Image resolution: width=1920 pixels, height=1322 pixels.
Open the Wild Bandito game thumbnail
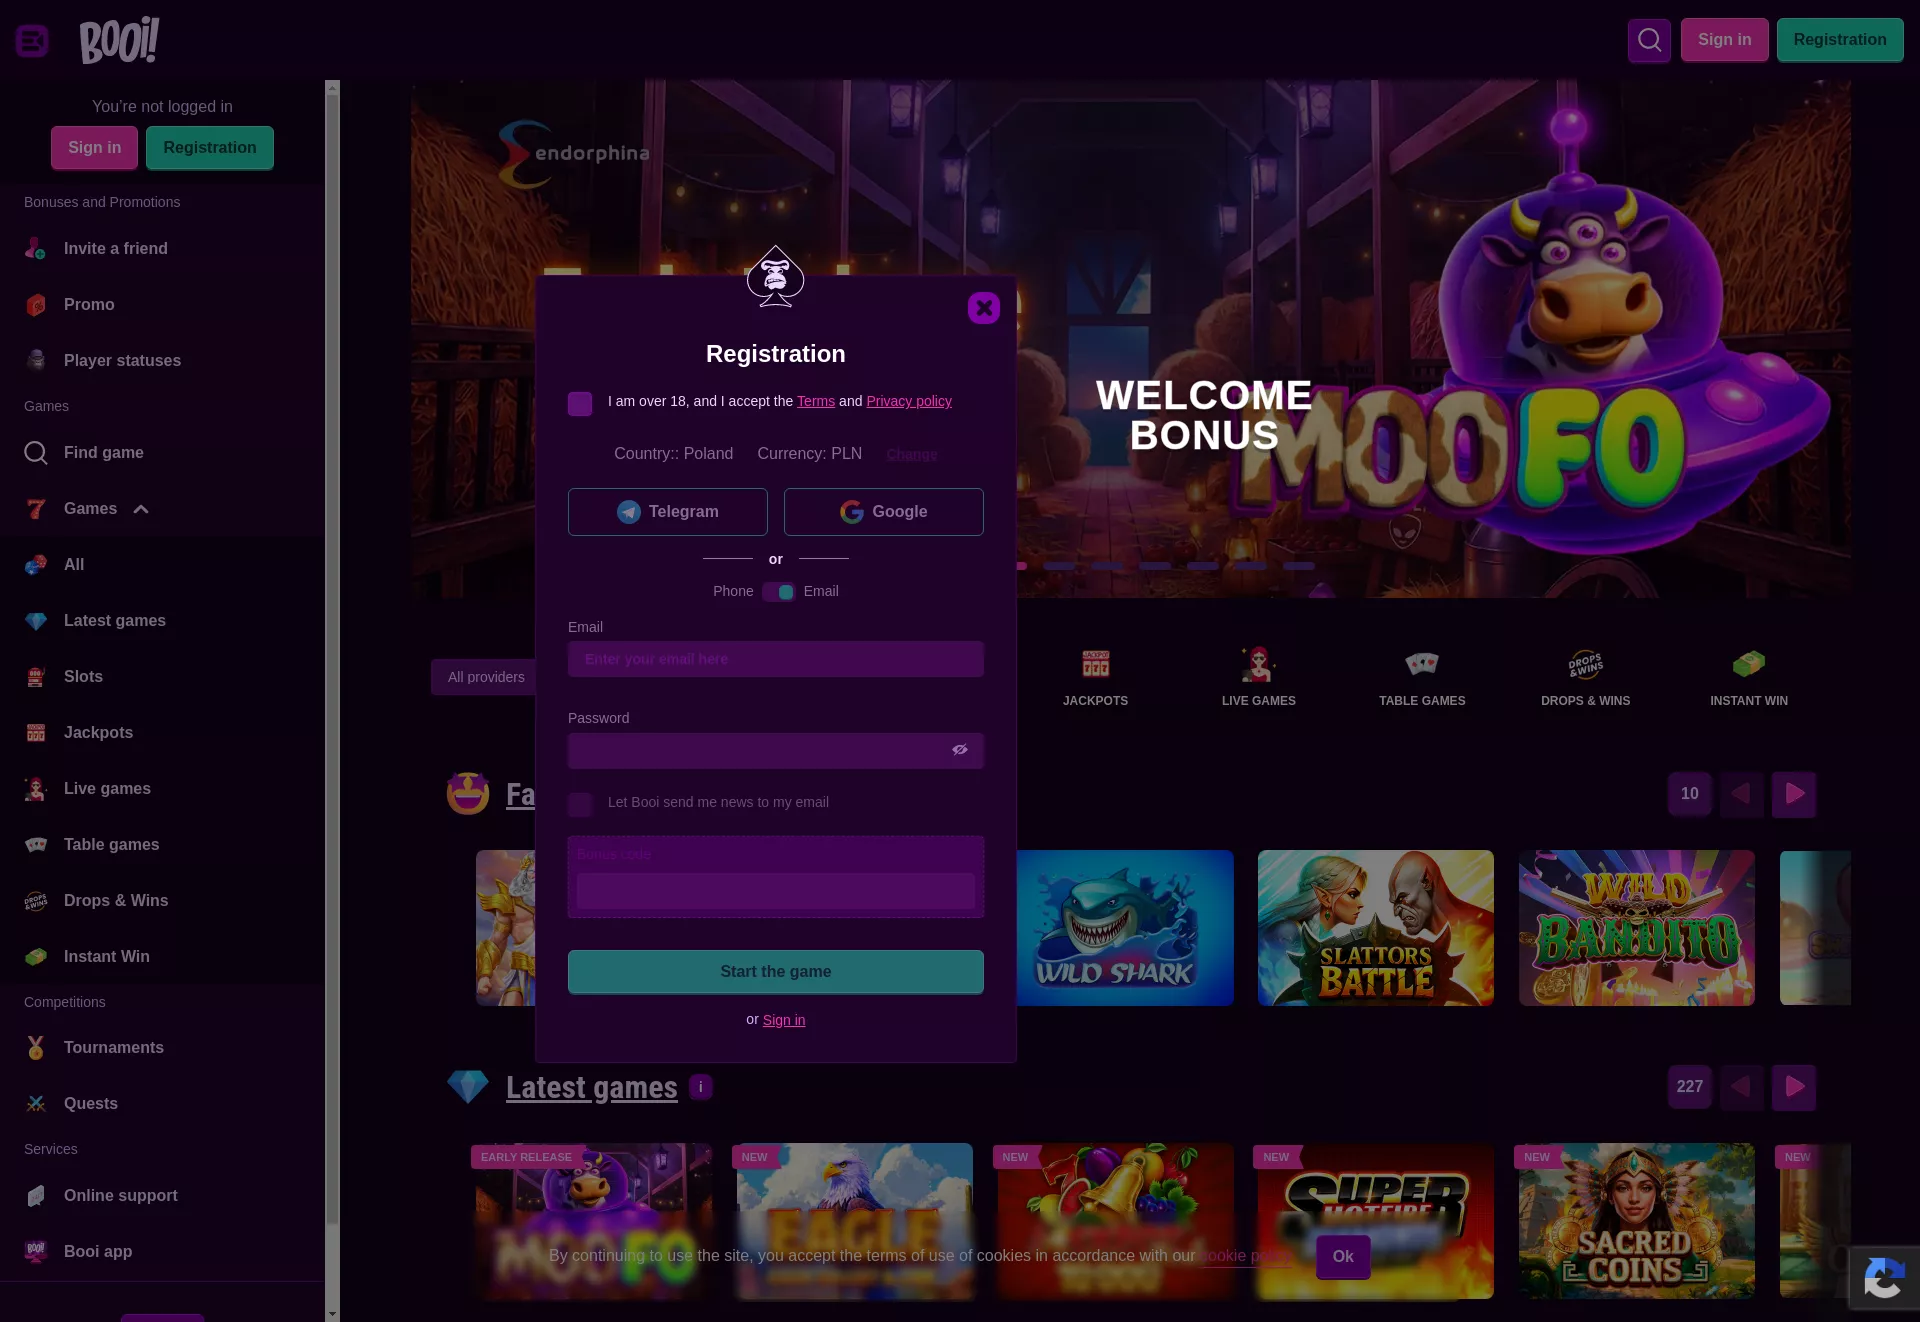click(1637, 928)
